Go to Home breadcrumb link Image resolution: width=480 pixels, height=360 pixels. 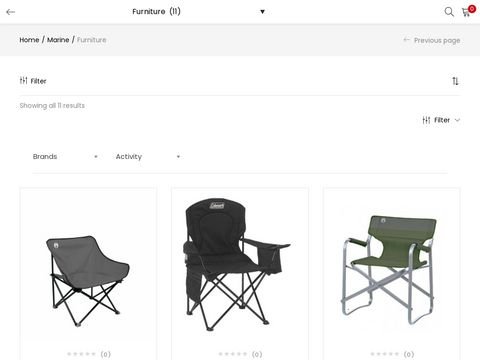tap(29, 40)
